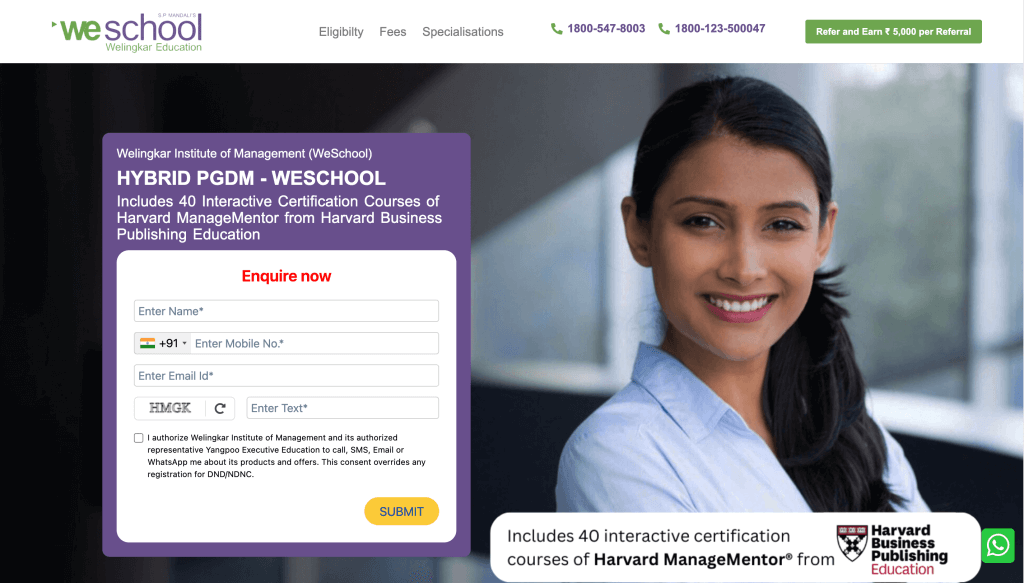Open the Specialisations menu item
The height and width of the screenshot is (583, 1024).
pyautogui.click(x=462, y=32)
